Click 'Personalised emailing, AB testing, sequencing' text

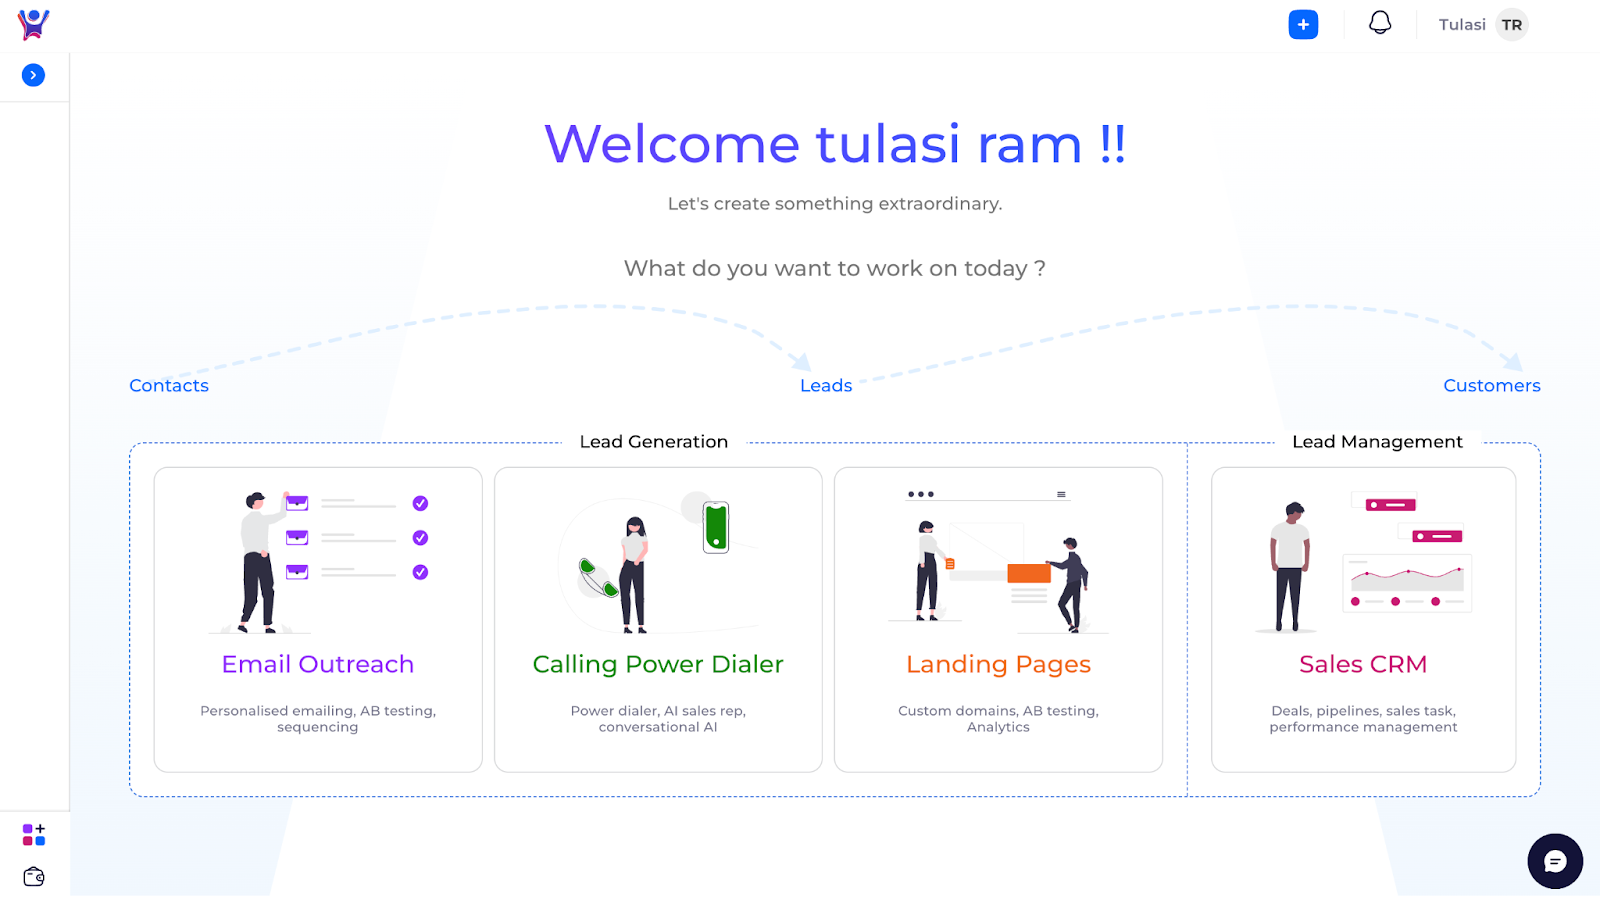pyautogui.click(x=318, y=719)
